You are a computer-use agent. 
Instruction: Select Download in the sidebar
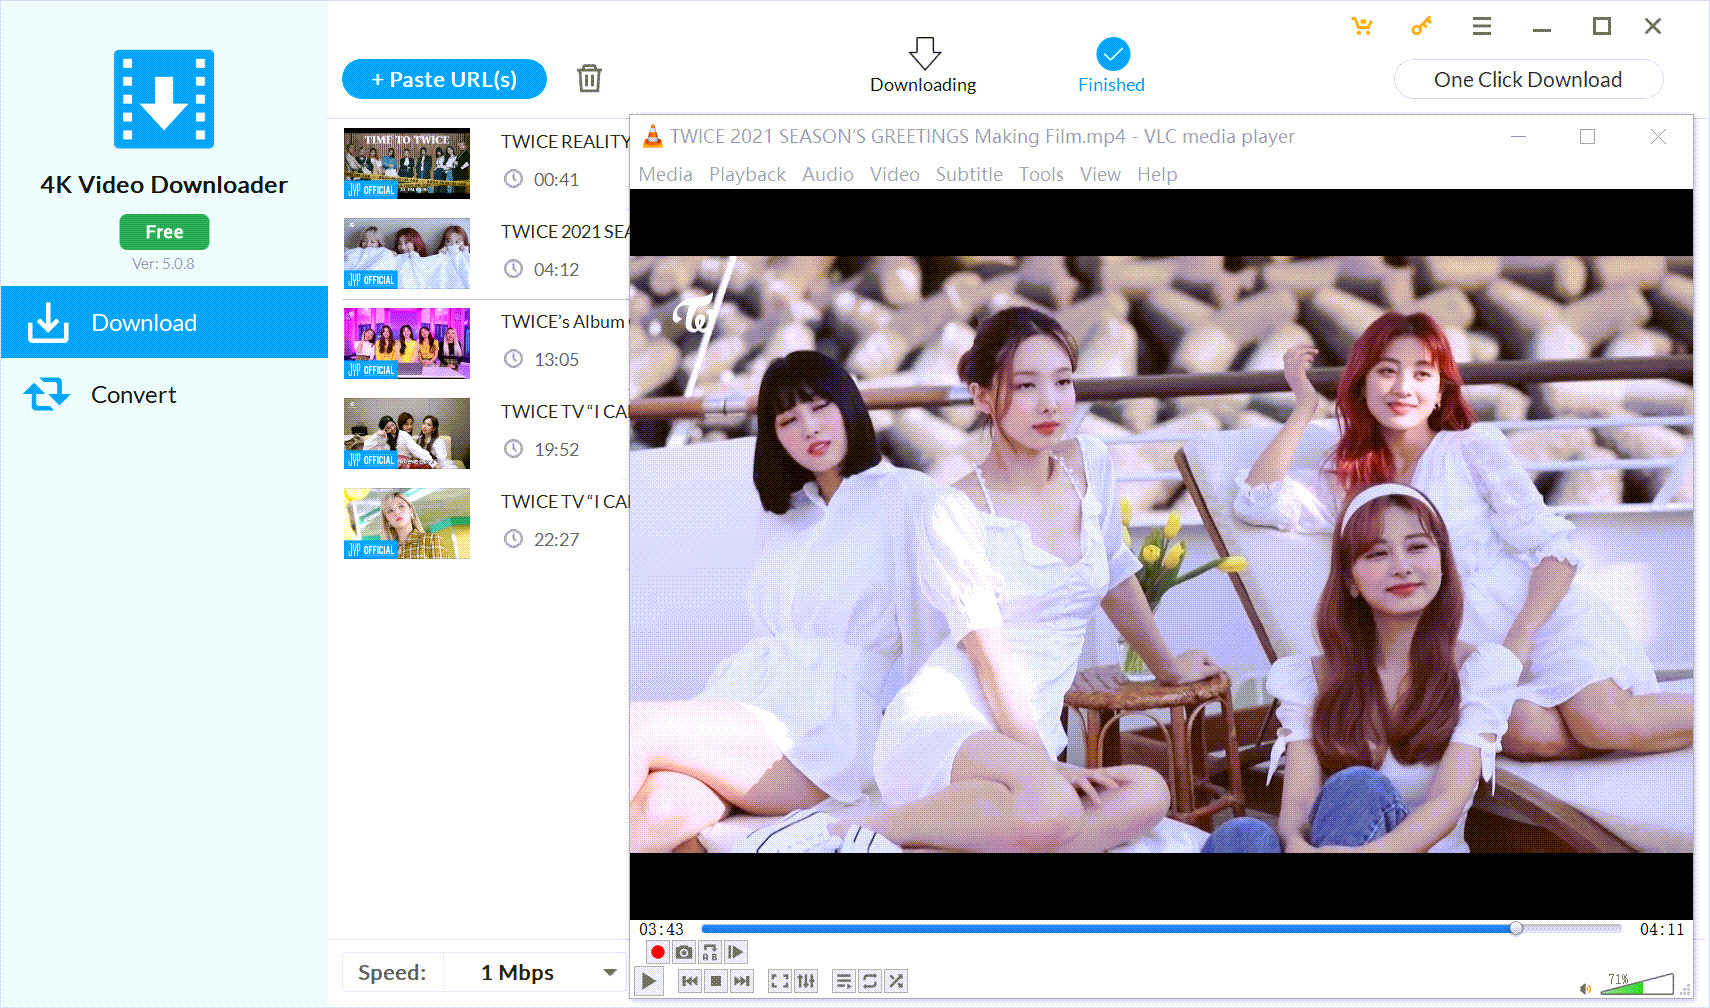(x=164, y=322)
